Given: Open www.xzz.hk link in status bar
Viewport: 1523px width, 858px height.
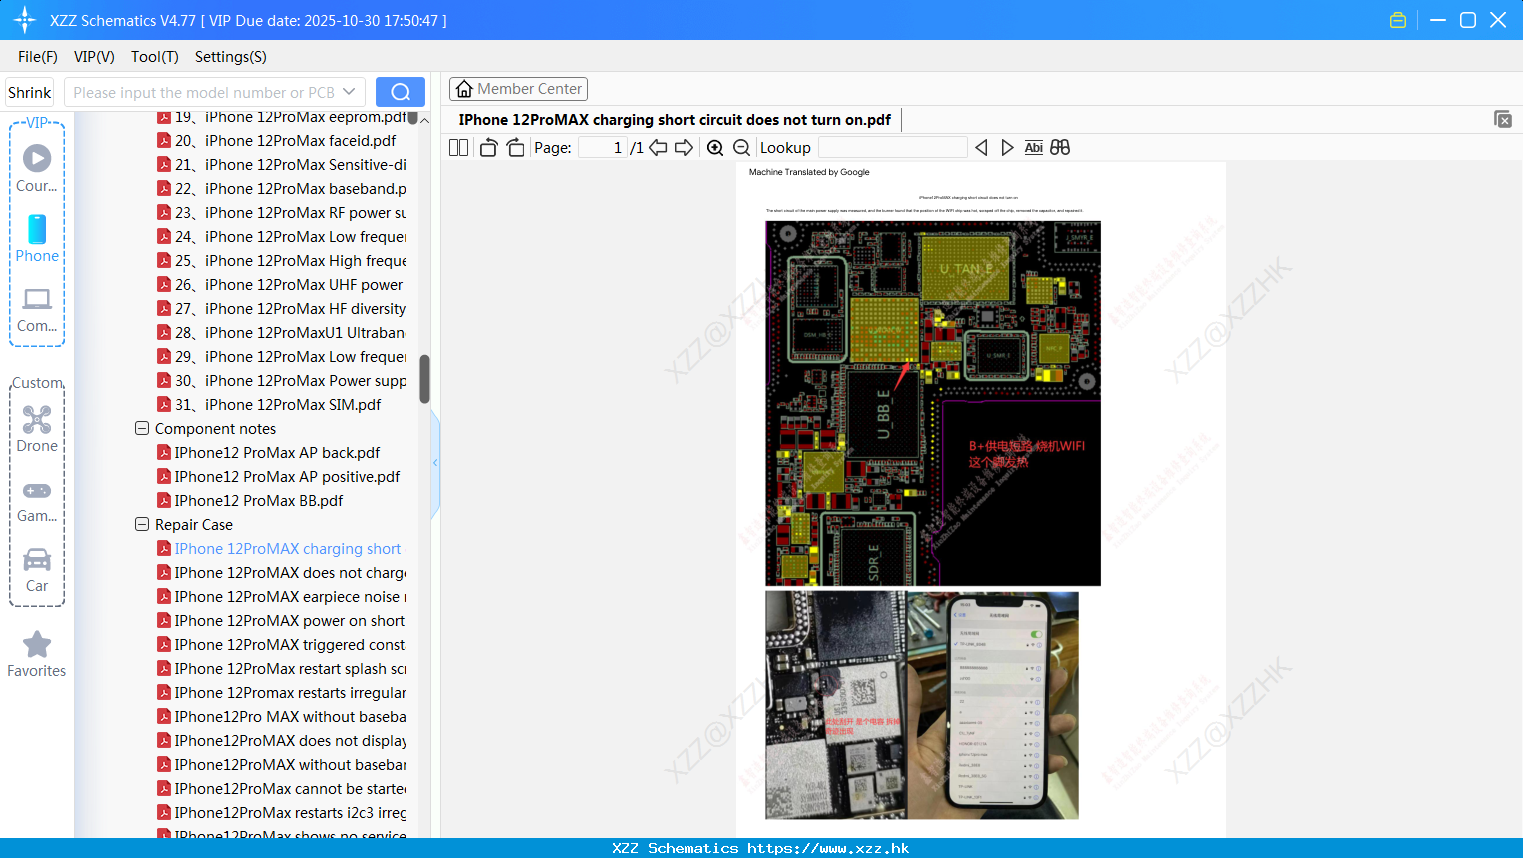Looking at the screenshot, I should [x=828, y=848].
